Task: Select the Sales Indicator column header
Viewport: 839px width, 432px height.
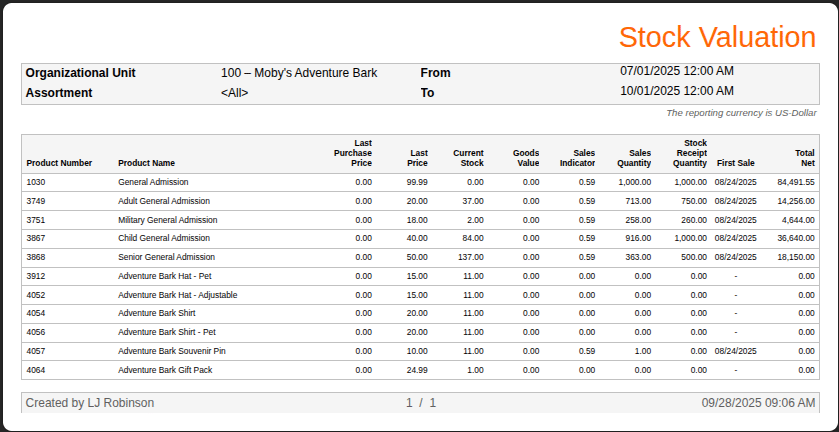Action: pyautogui.click(x=577, y=158)
